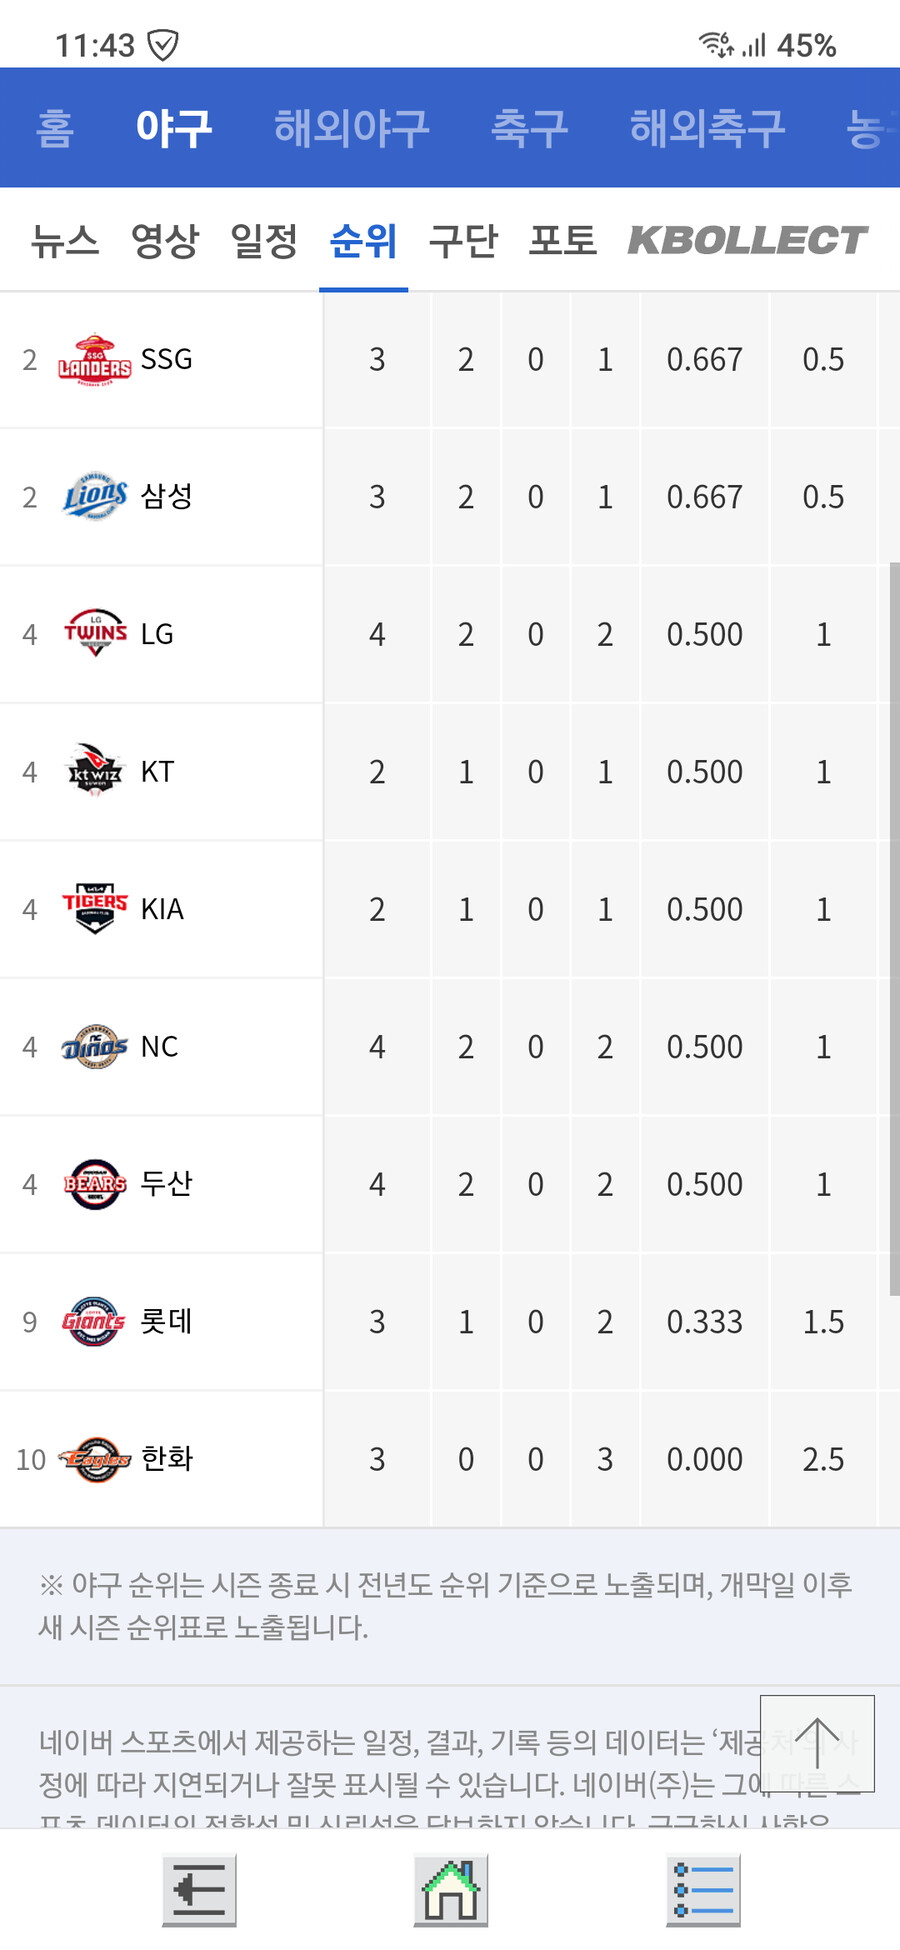Open the LG Twins logo
900x1950 pixels.
[95, 634]
